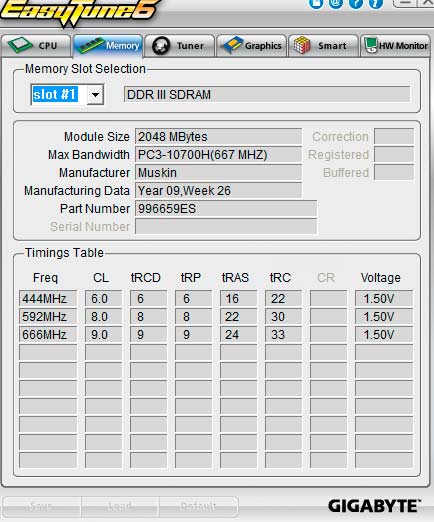The image size is (434, 522).
Task: Click the Freq column header
Action: [x=45, y=278]
